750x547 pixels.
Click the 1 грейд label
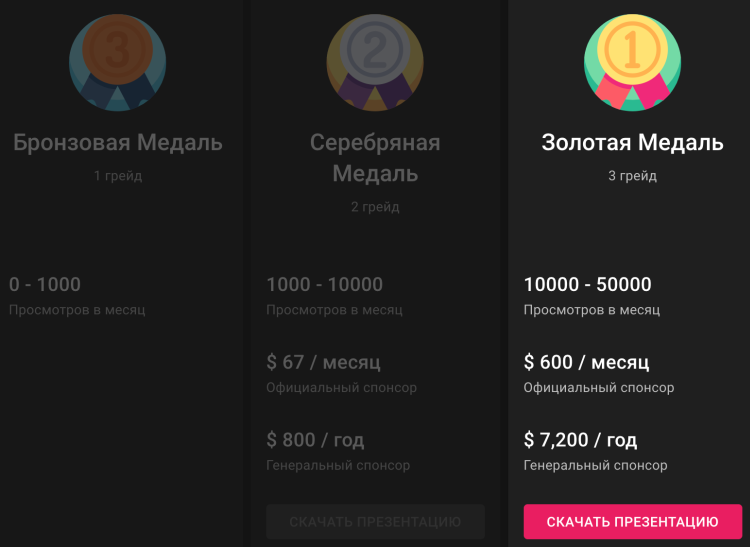(118, 176)
